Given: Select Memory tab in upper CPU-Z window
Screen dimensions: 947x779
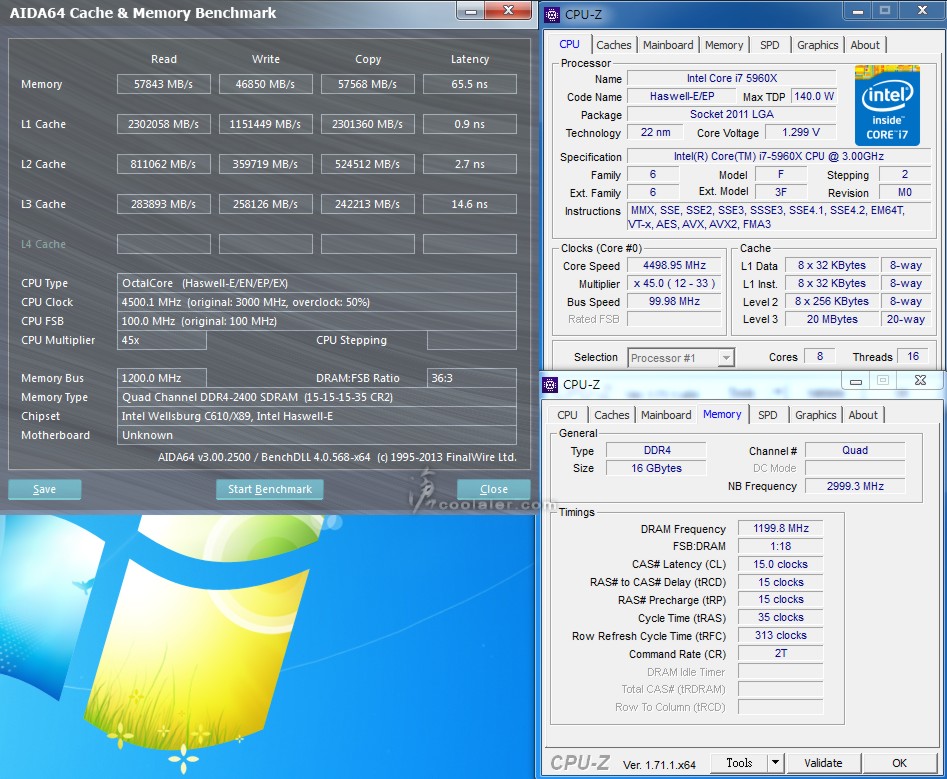Looking at the screenshot, I should [724, 45].
